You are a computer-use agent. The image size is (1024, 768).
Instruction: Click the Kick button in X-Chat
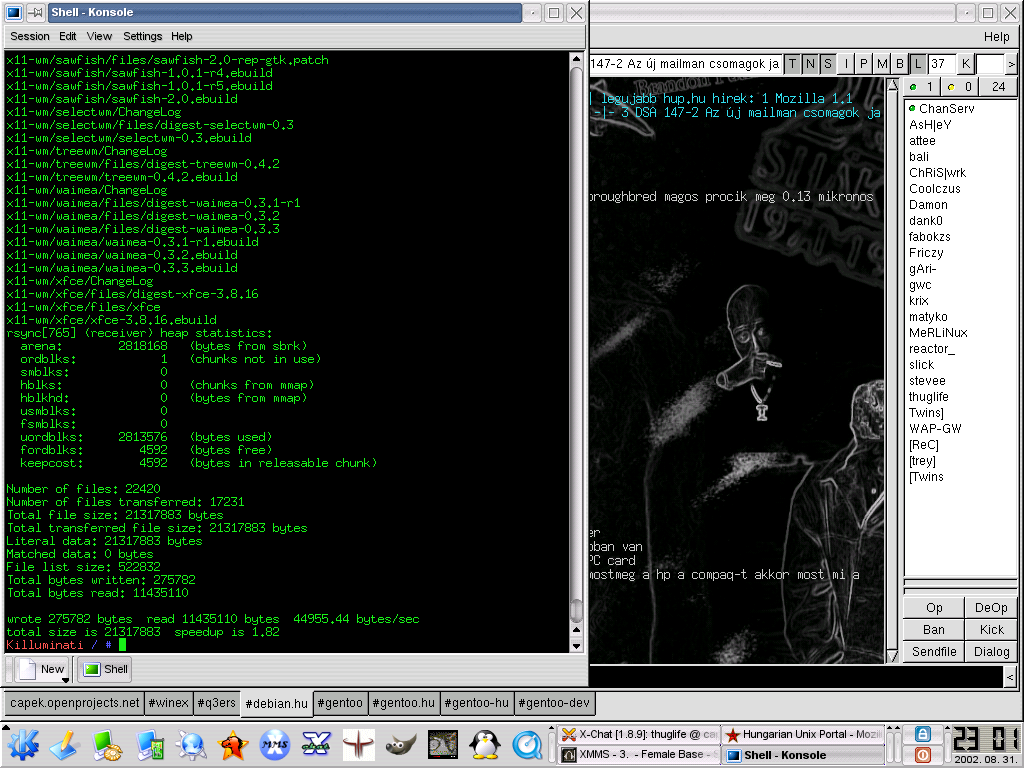click(991, 630)
